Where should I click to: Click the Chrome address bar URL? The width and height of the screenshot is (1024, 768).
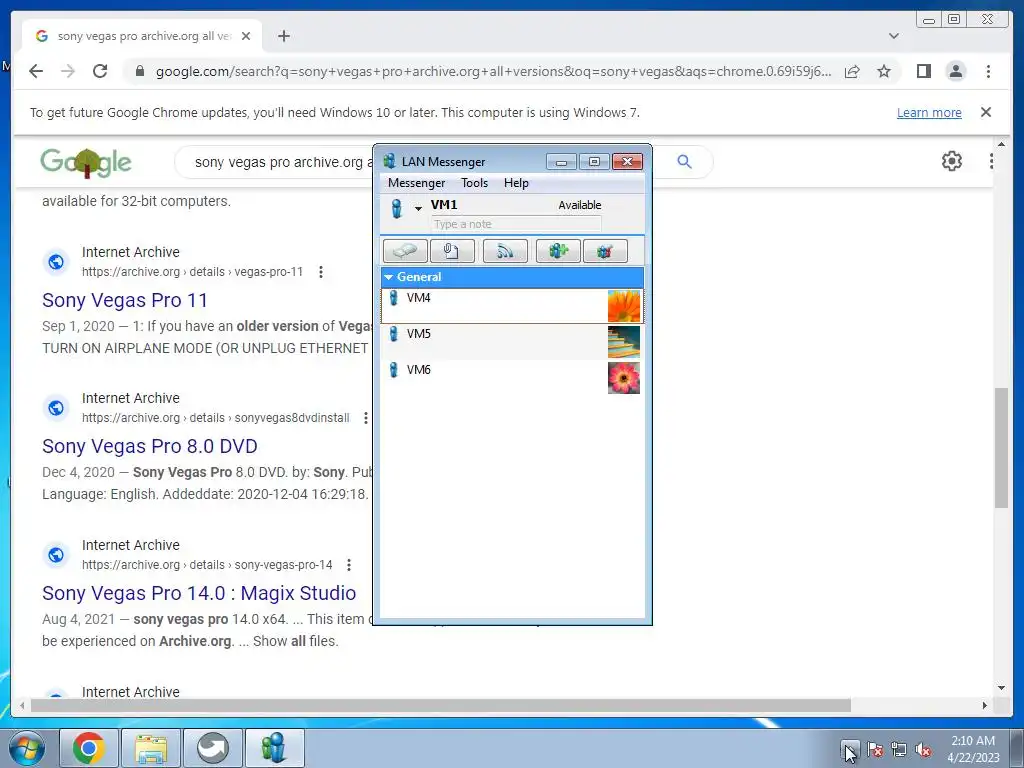tap(493, 71)
